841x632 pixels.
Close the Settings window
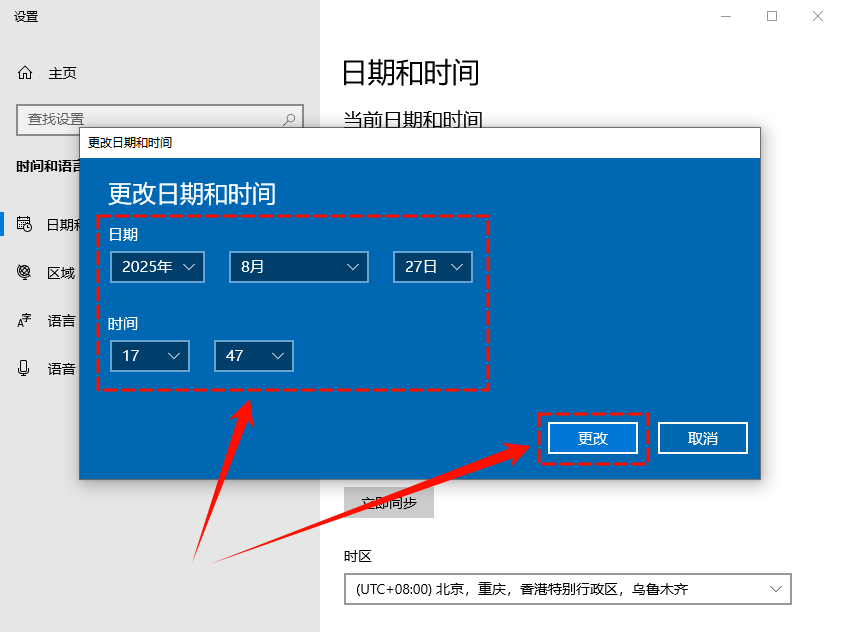[817, 17]
